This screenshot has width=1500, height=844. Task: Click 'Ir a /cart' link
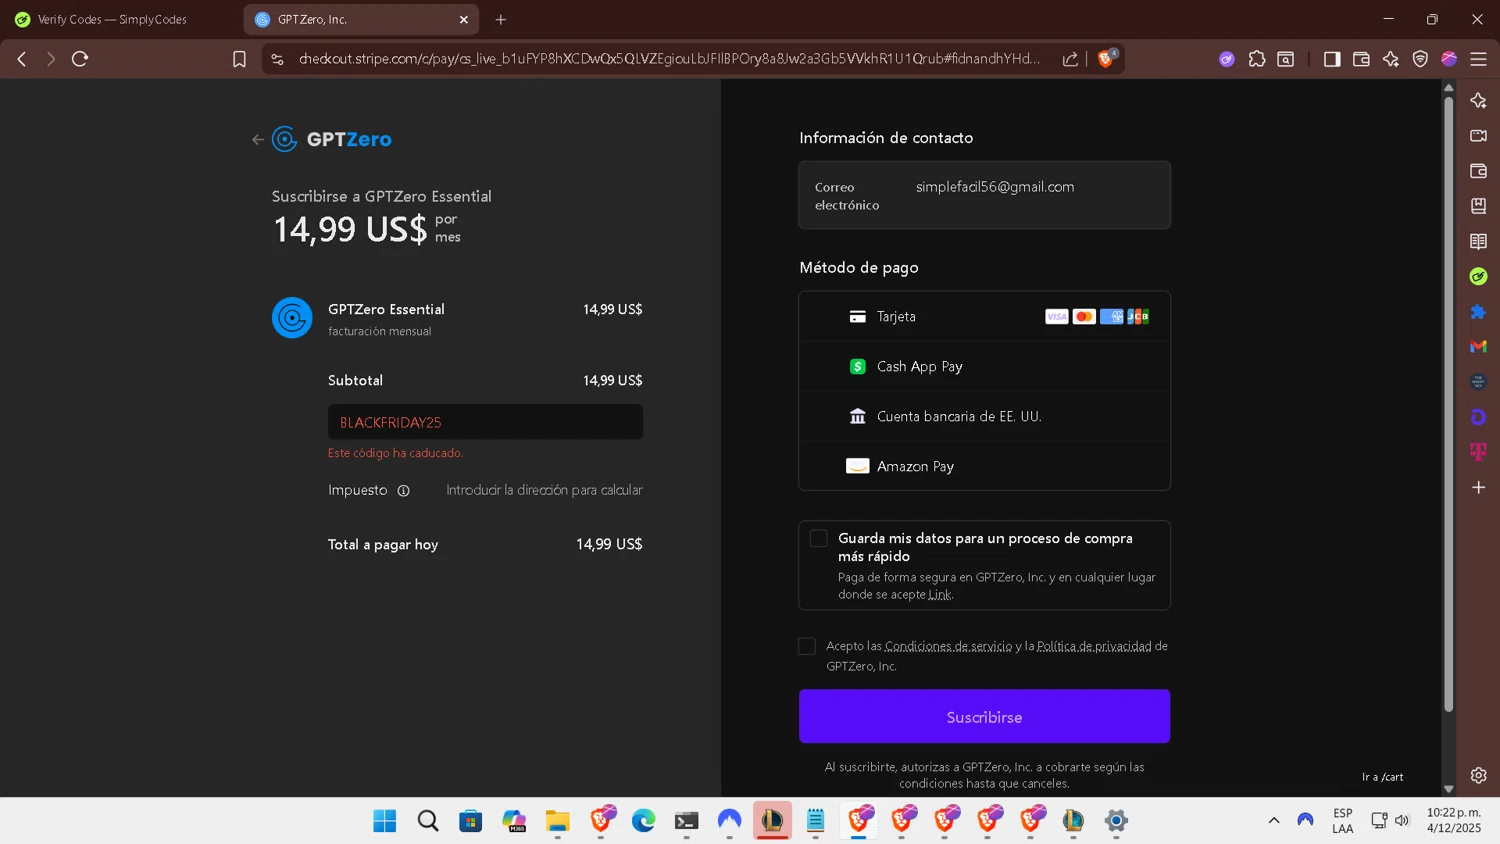[x=1382, y=777]
